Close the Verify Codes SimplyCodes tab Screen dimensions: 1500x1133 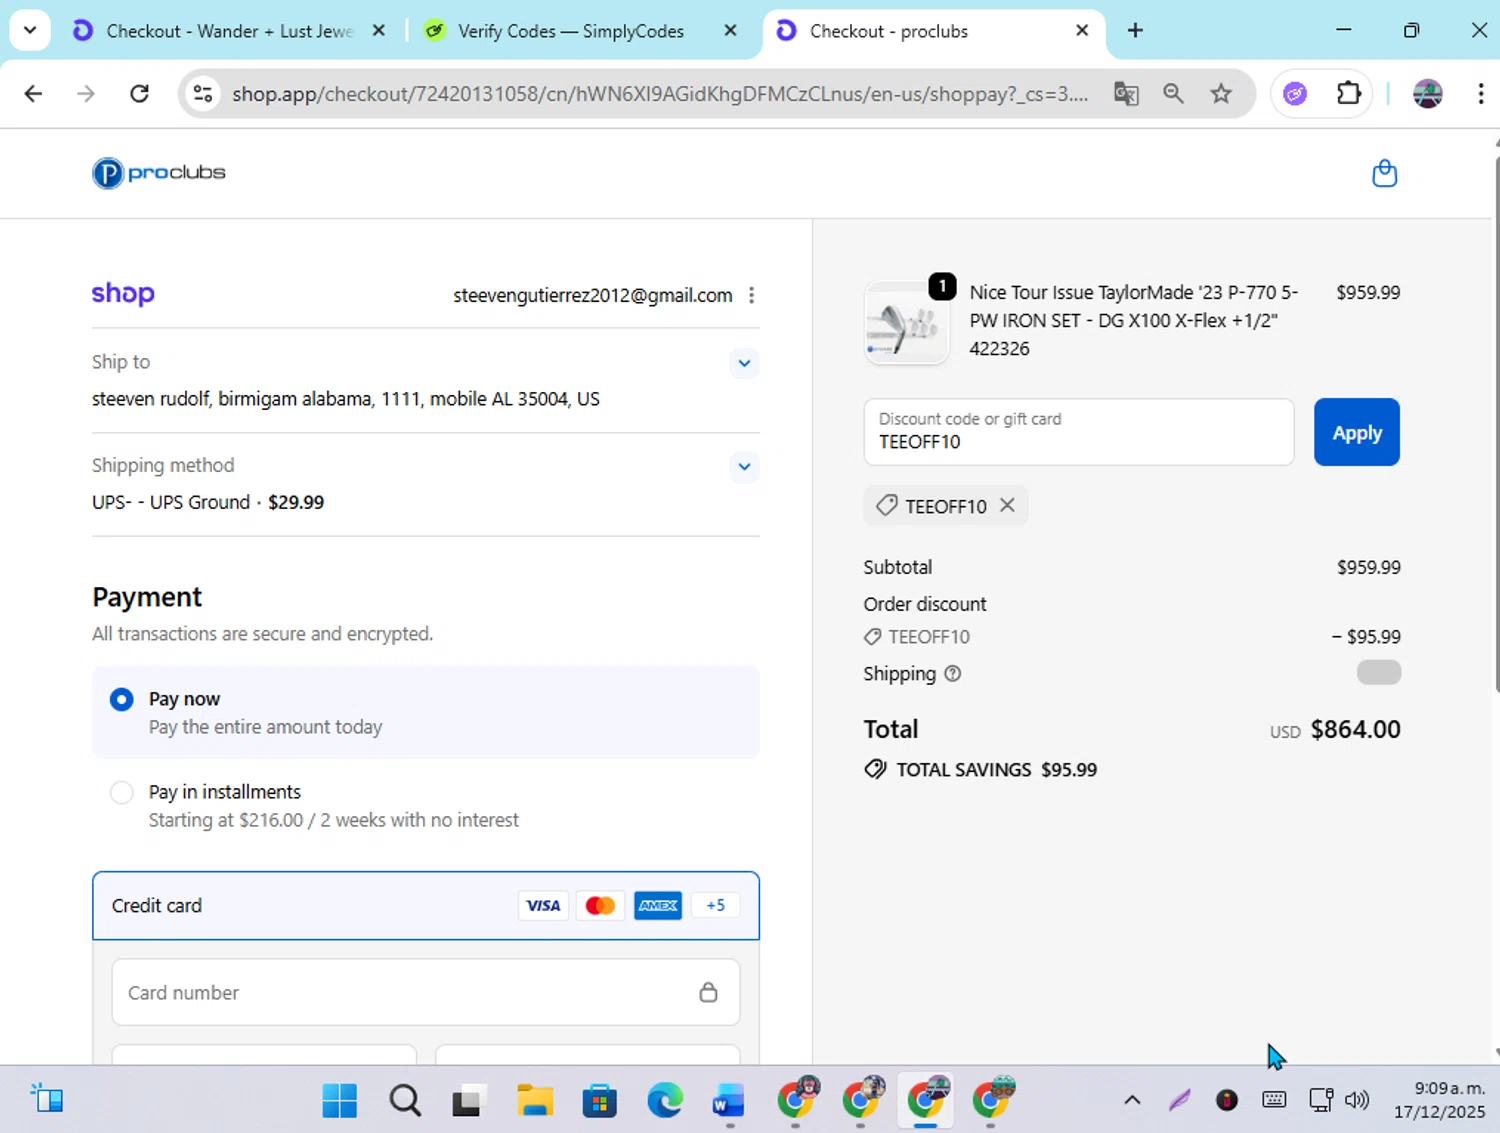[x=730, y=31]
